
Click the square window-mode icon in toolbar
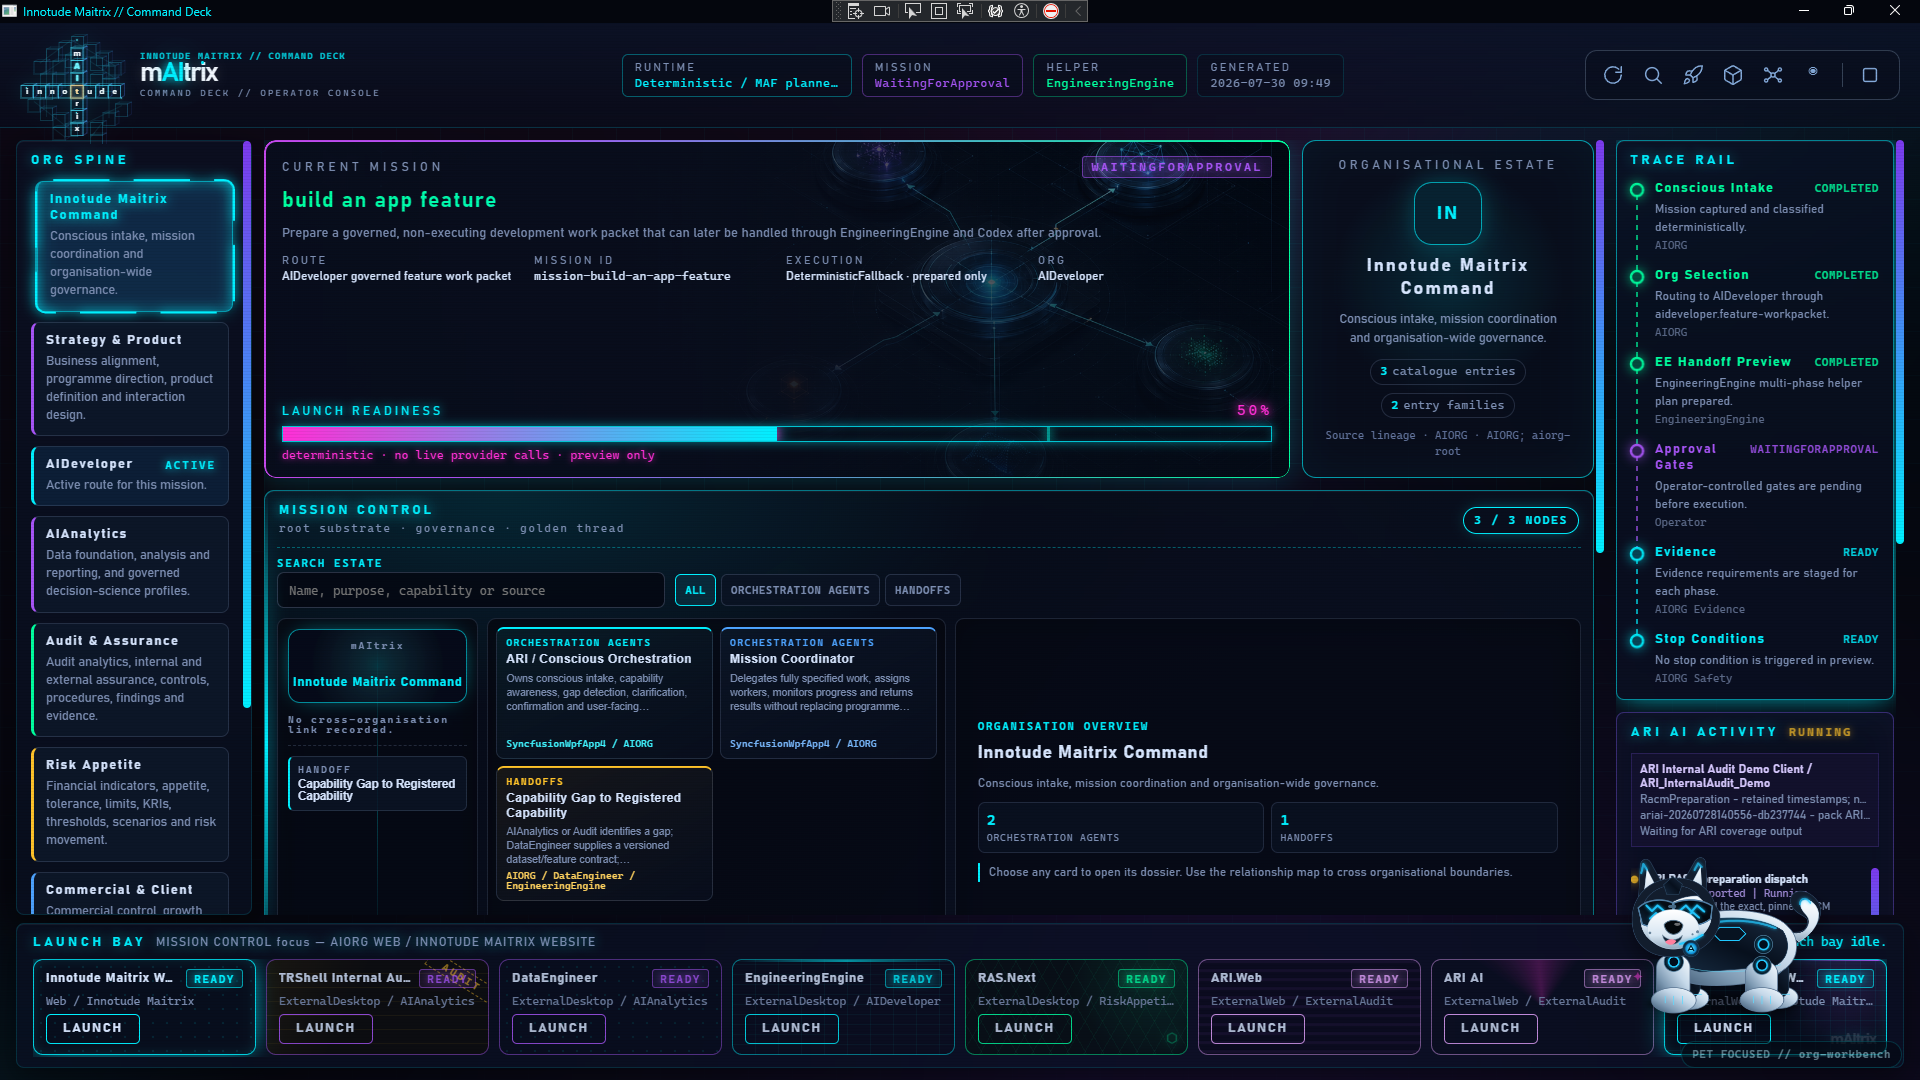point(1870,75)
